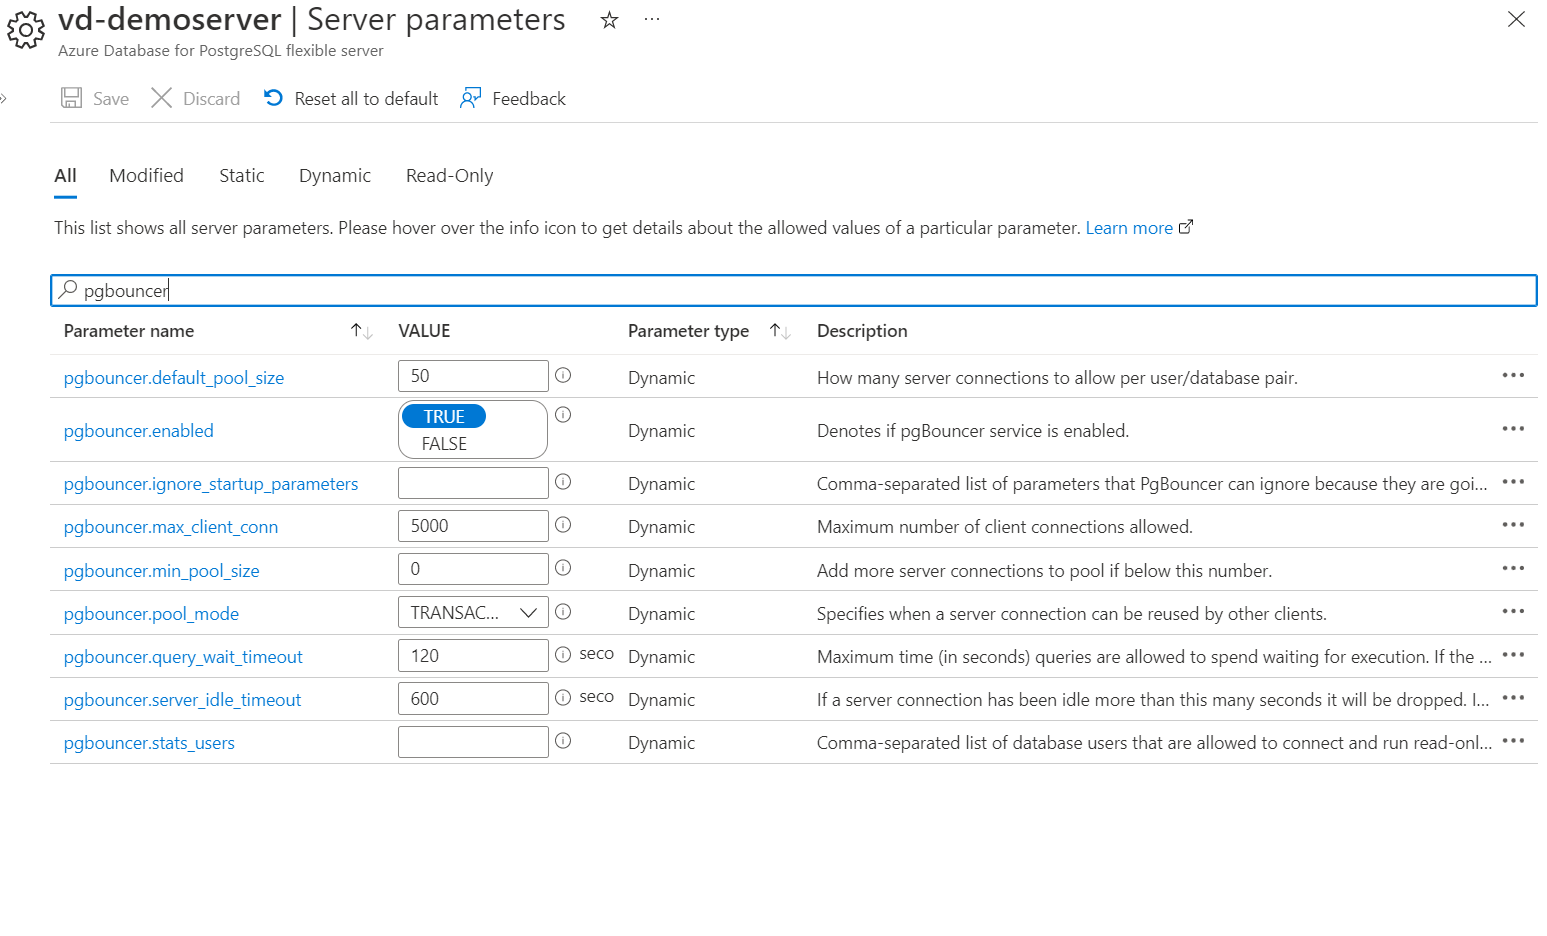Click description 'Denotes if pgBouncer service is enabled.'
The width and height of the screenshot is (1547, 936).
tap(973, 430)
